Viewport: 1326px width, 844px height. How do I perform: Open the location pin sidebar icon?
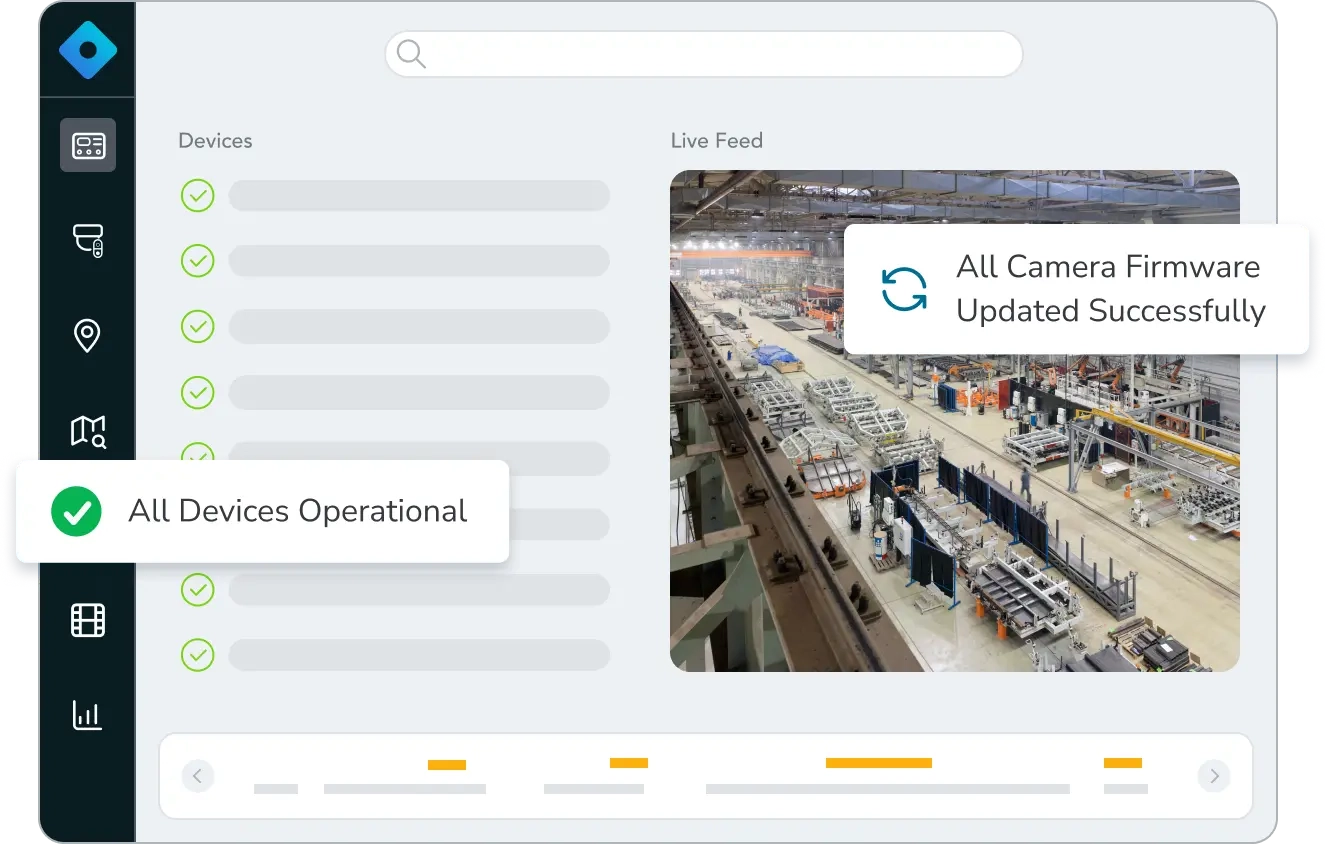pyautogui.click(x=88, y=335)
